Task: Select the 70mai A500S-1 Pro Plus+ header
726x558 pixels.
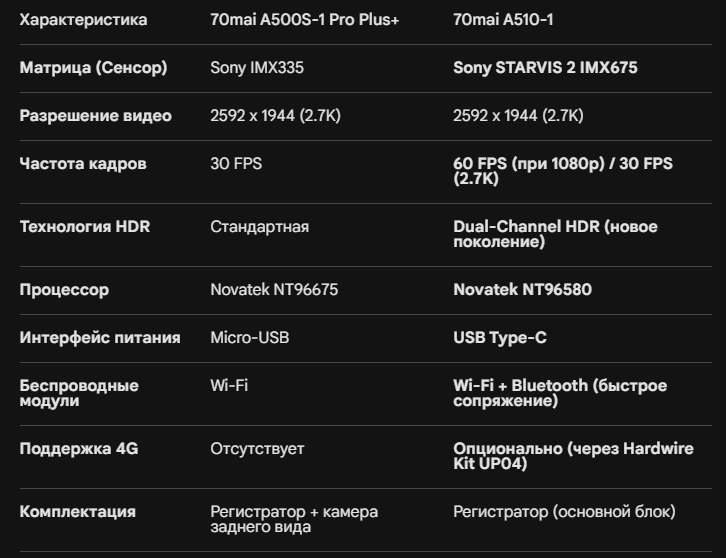Action: click(305, 20)
